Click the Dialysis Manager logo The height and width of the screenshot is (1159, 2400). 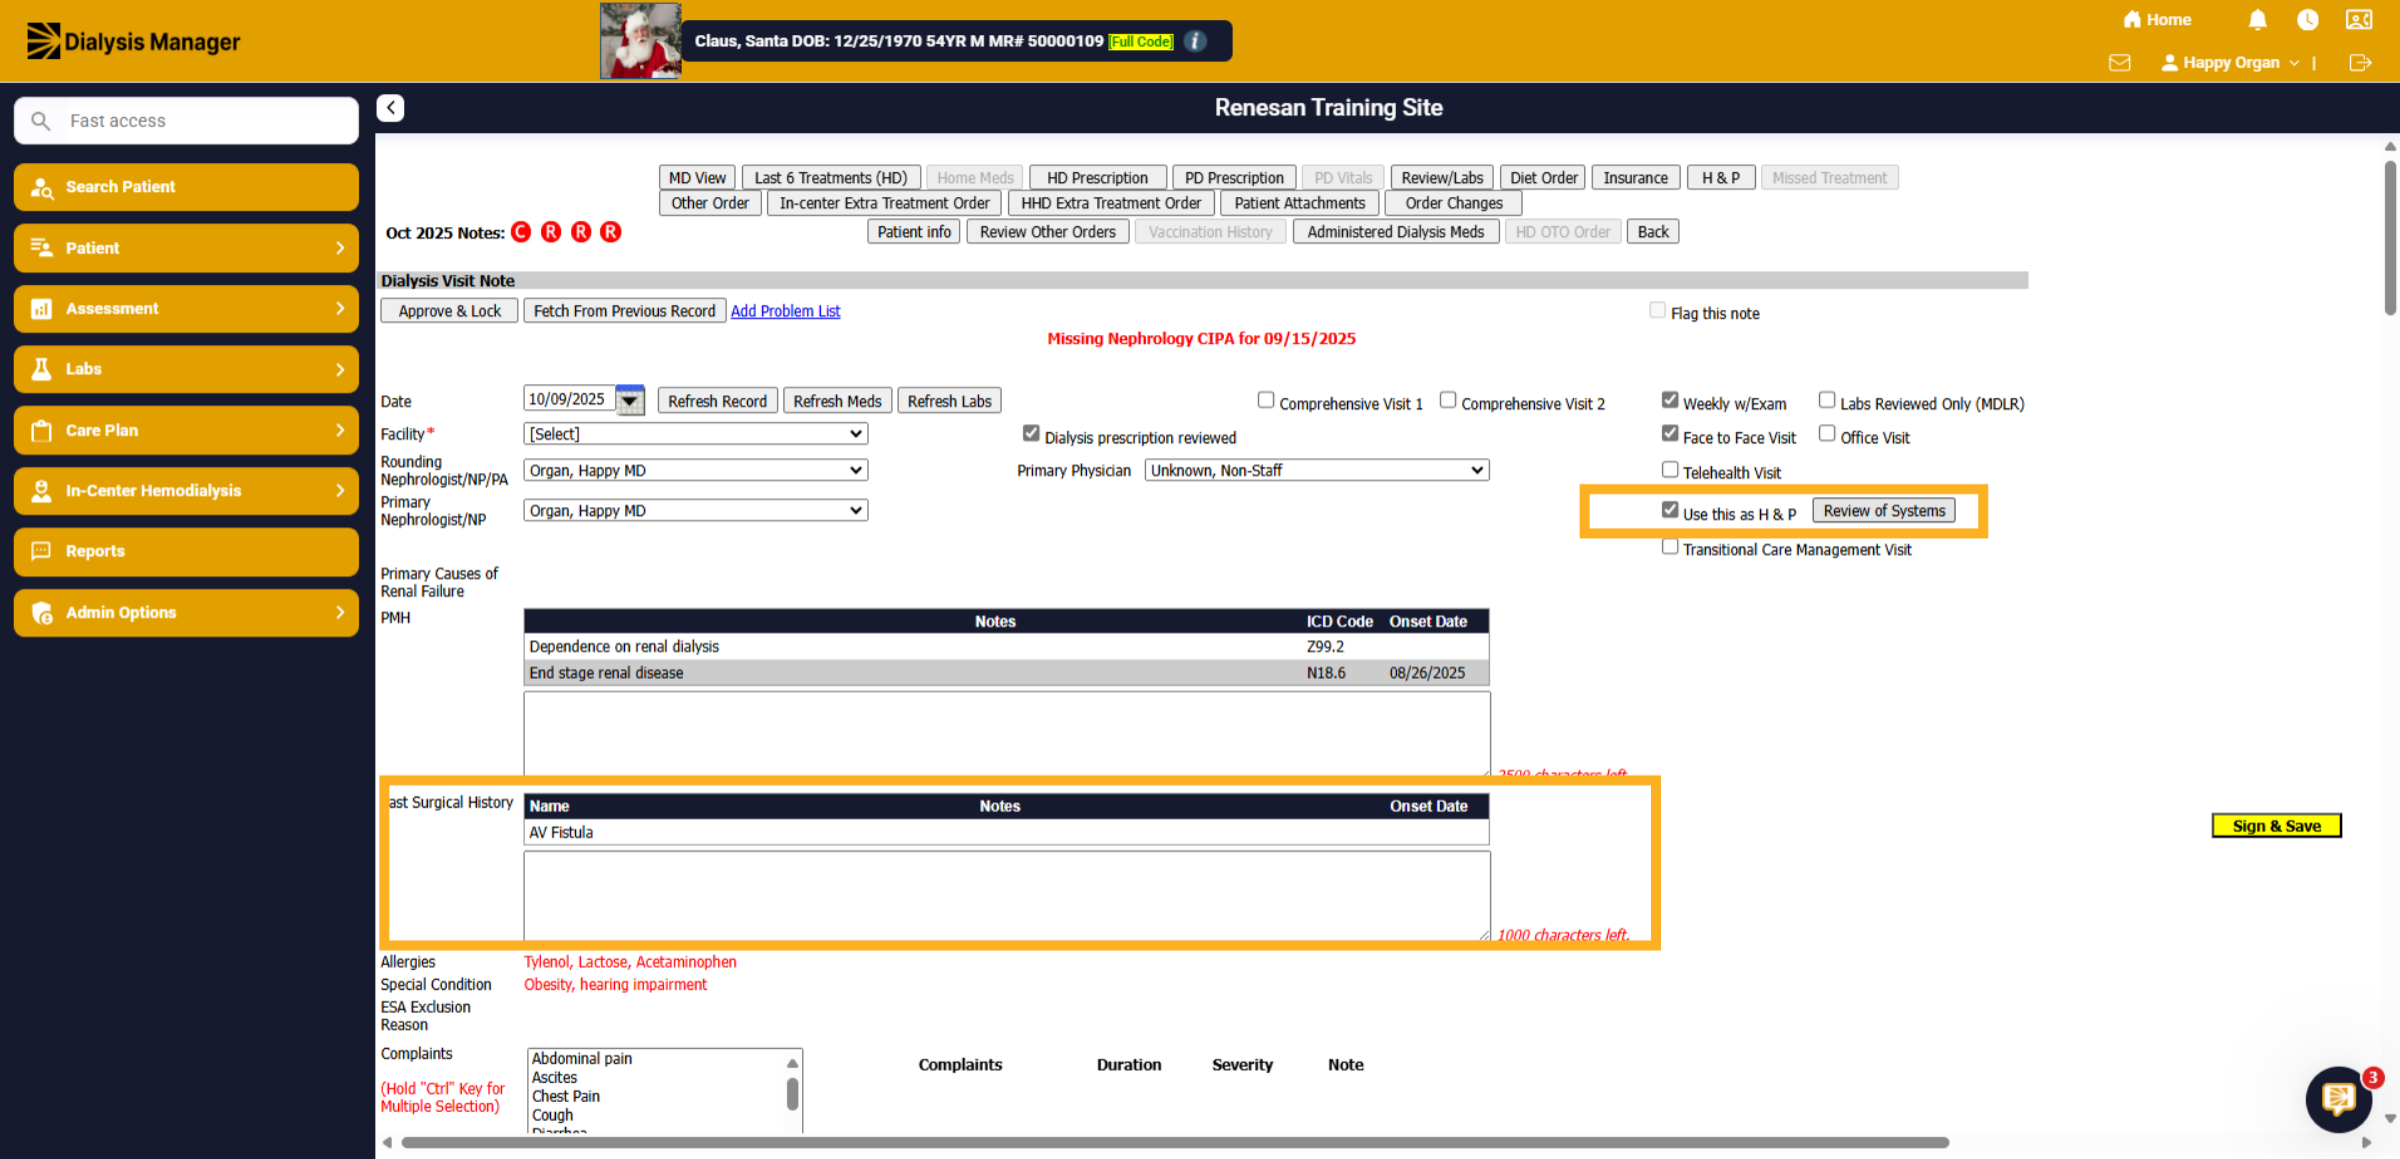[133, 41]
